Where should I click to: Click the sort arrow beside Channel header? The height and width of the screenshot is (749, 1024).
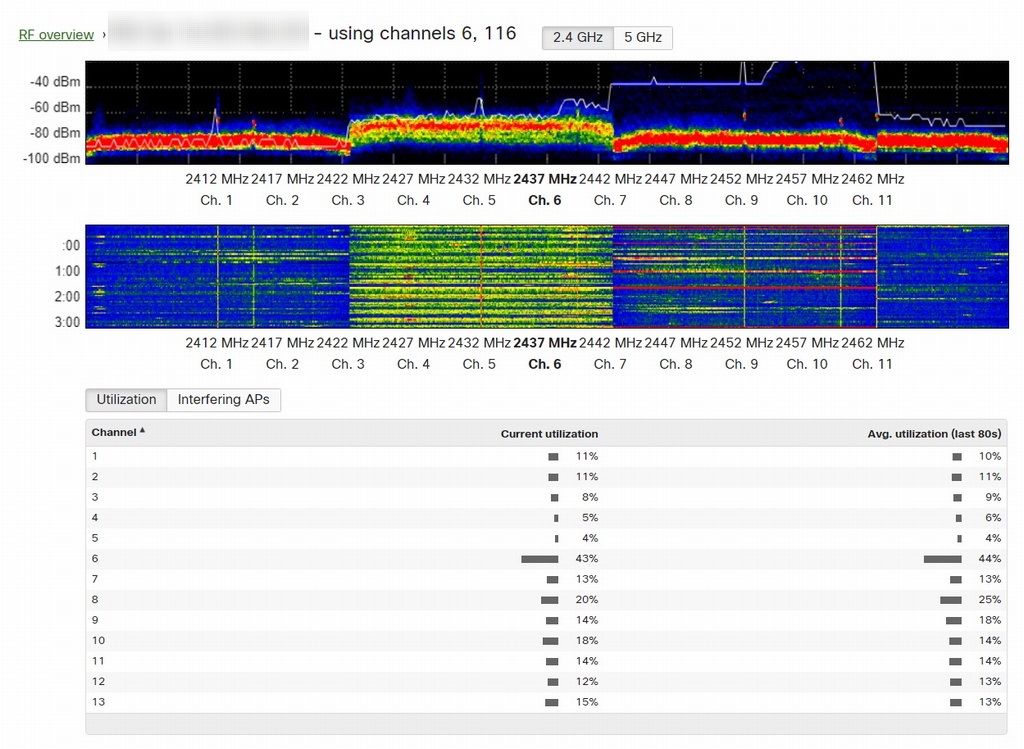pyautogui.click(x=142, y=430)
